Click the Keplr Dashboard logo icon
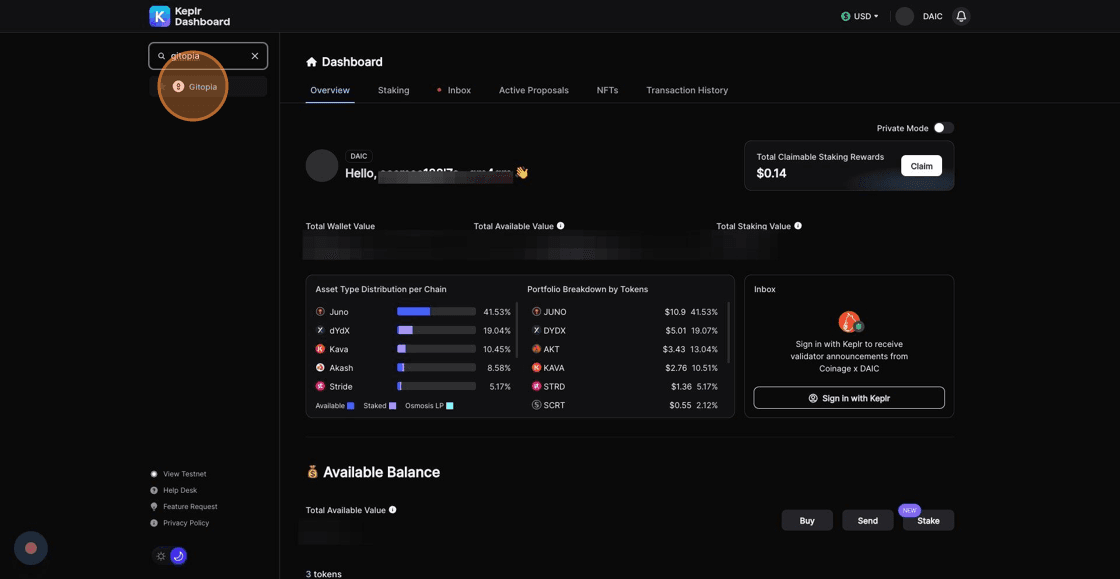The image size is (1120, 579). point(160,16)
